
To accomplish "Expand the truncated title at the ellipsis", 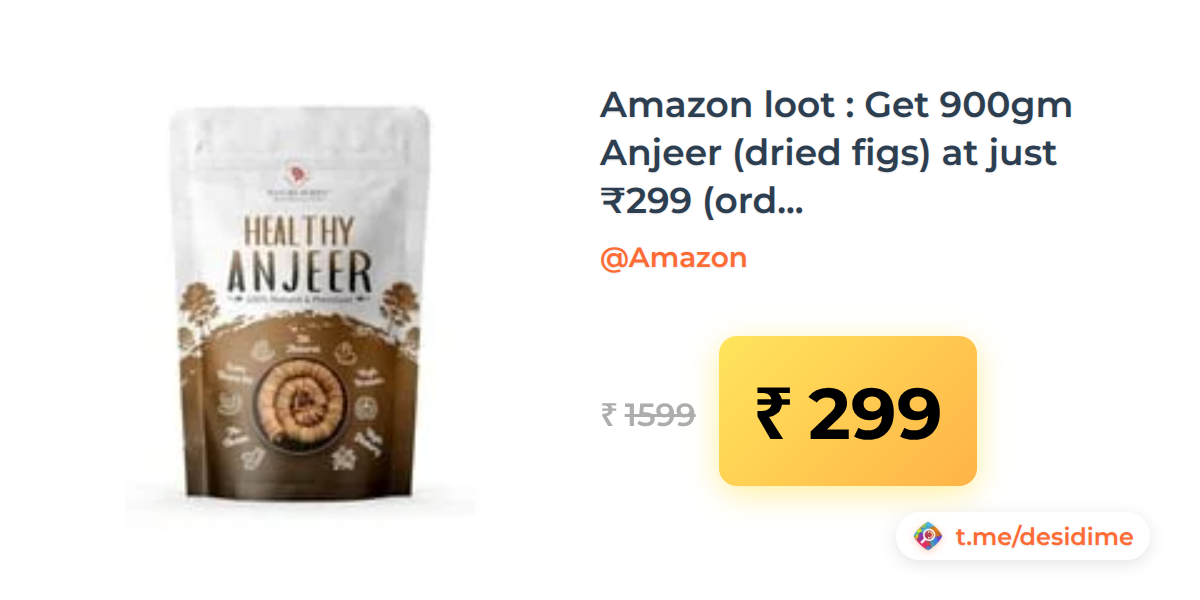I will click(789, 203).
